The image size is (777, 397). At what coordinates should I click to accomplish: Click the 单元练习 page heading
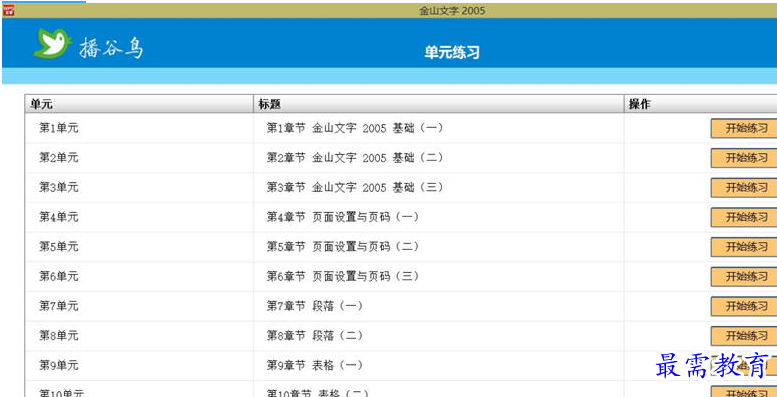point(452,53)
